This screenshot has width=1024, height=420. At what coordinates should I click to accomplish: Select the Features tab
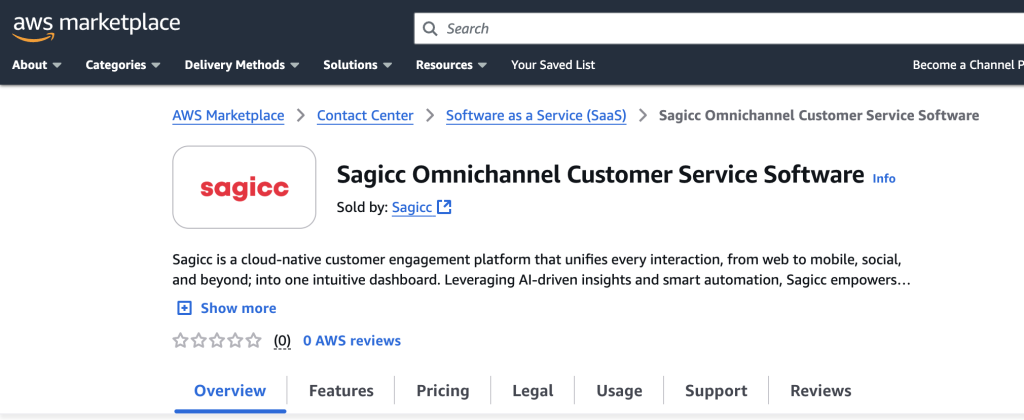click(341, 391)
